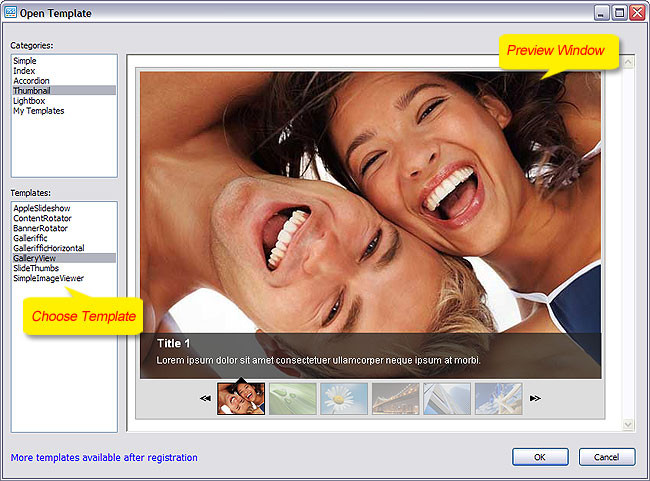Image resolution: width=650 pixels, height=481 pixels.
Task: Click the next thumbnails forward arrow
Action: point(535,398)
